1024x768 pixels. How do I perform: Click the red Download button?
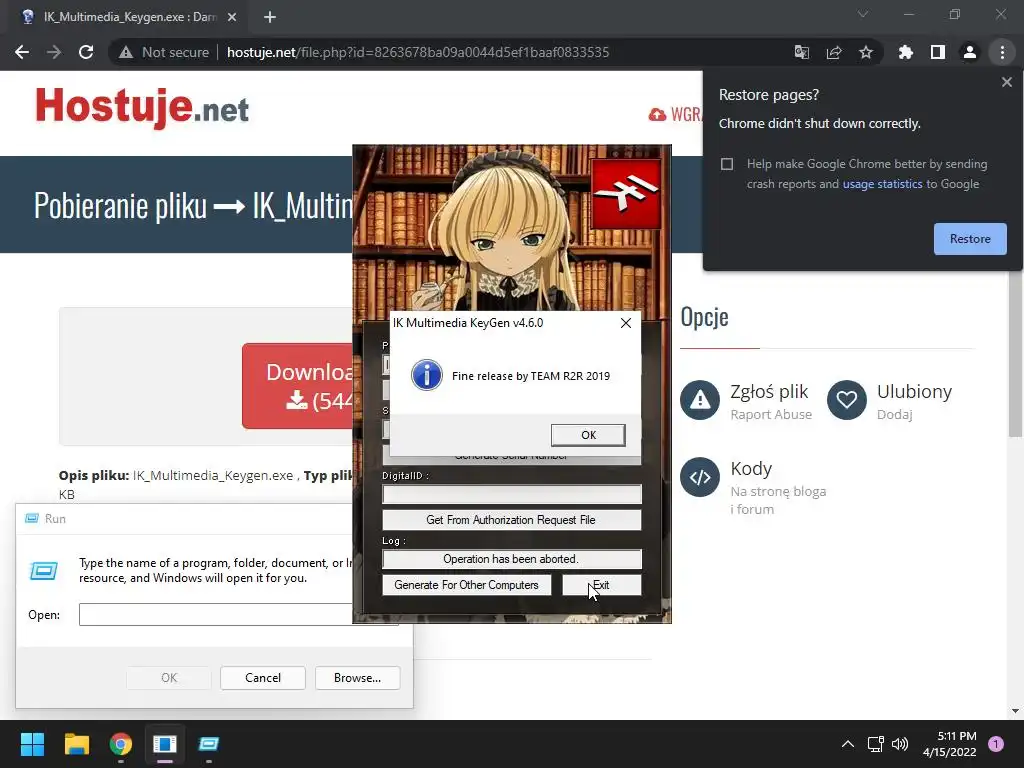coord(298,386)
